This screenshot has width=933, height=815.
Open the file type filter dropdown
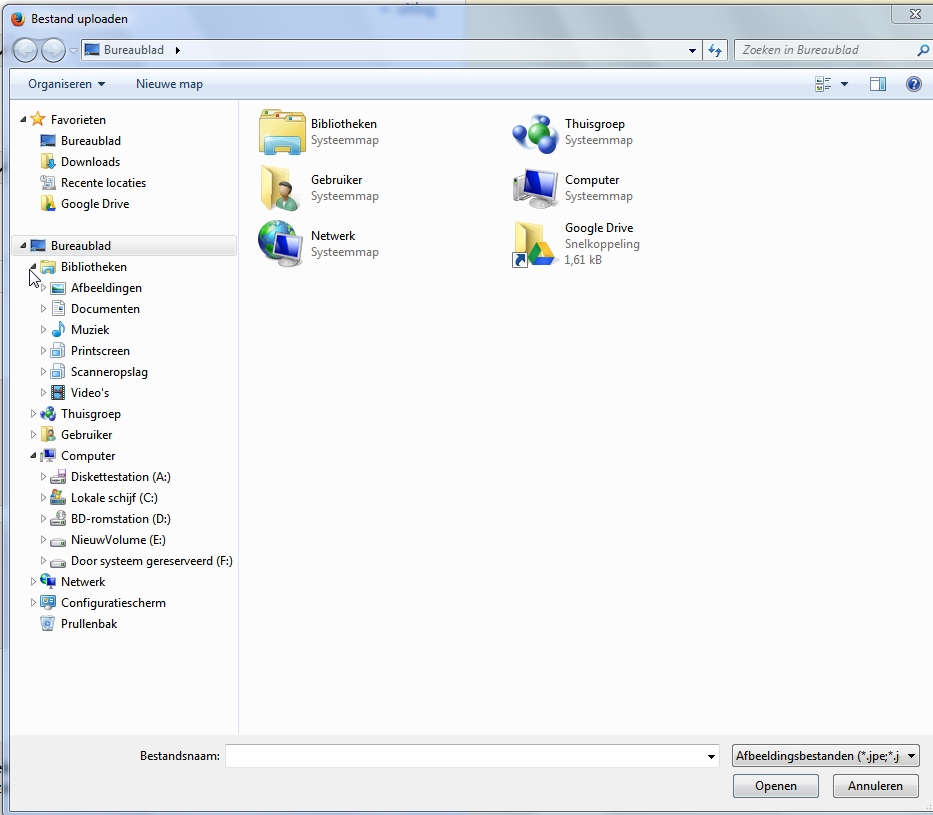825,756
